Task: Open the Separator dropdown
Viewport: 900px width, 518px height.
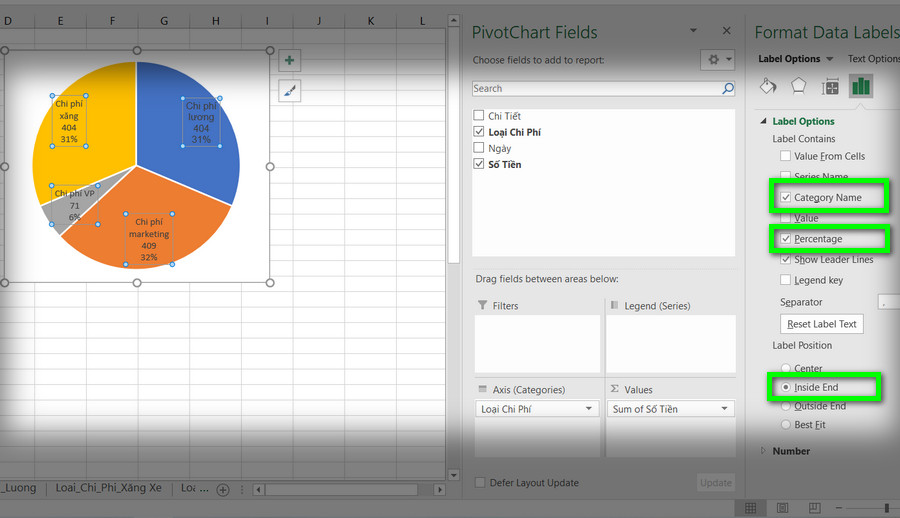Action: click(x=889, y=302)
